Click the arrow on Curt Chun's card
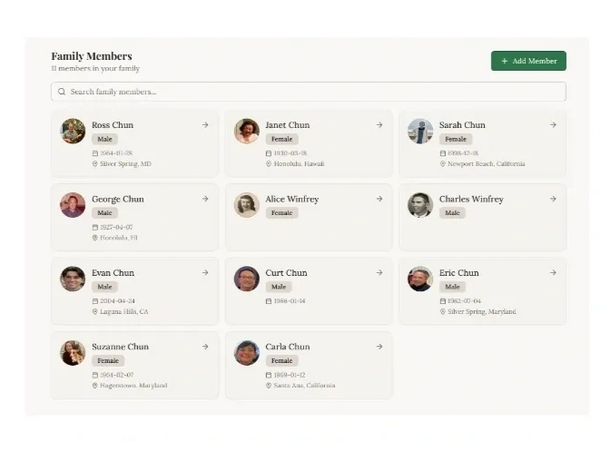Image resolution: width=601 pixels, height=451 pixels. click(379, 272)
